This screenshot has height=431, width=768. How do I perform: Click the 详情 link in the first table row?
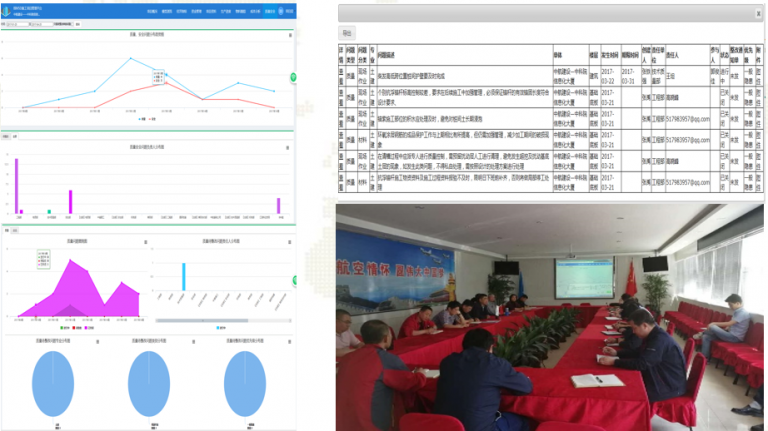tap(341, 73)
